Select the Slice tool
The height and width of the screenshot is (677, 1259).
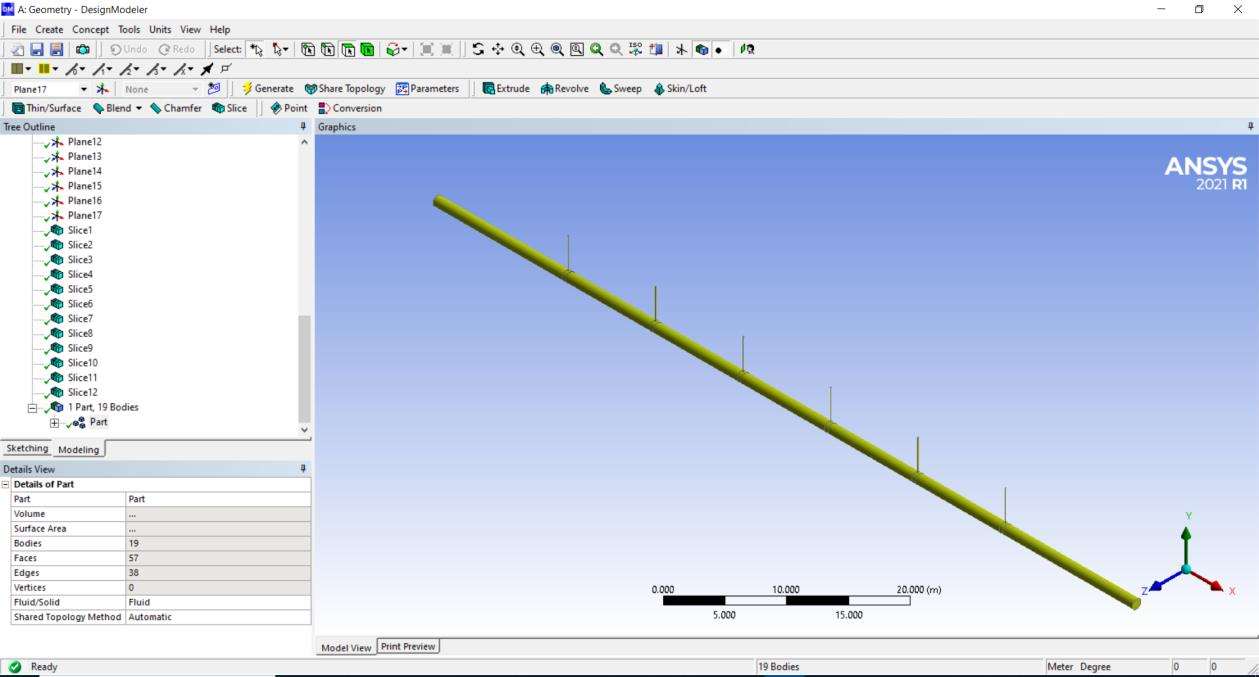click(x=229, y=108)
